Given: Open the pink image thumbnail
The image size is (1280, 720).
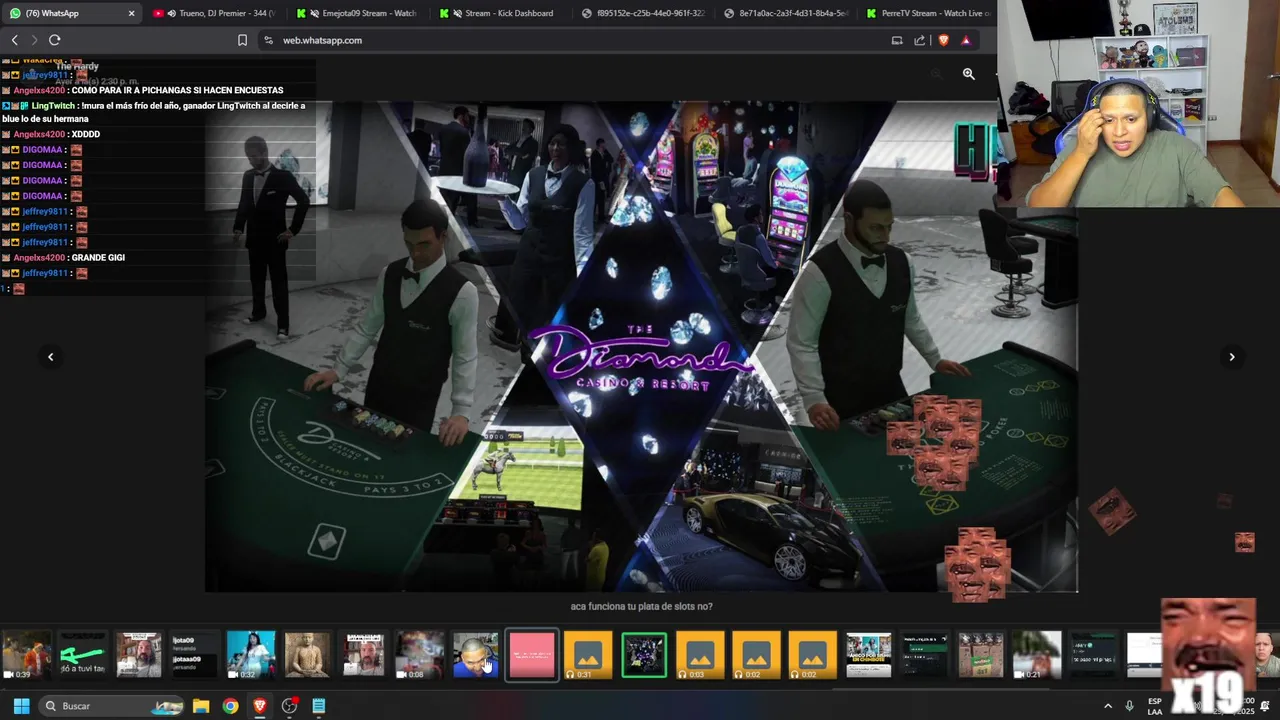Looking at the screenshot, I should point(531,655).
